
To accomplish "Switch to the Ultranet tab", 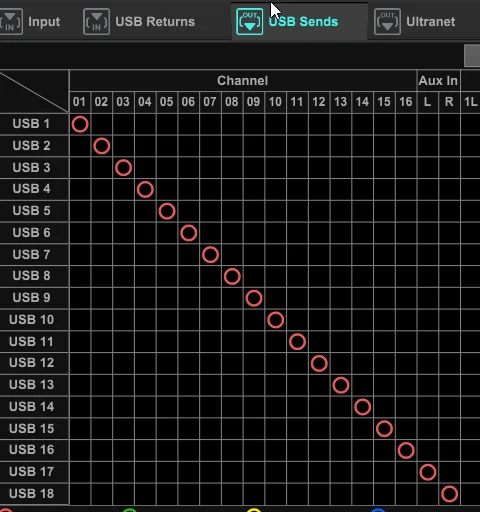I will pyautogui.click(x=430, y=22).
